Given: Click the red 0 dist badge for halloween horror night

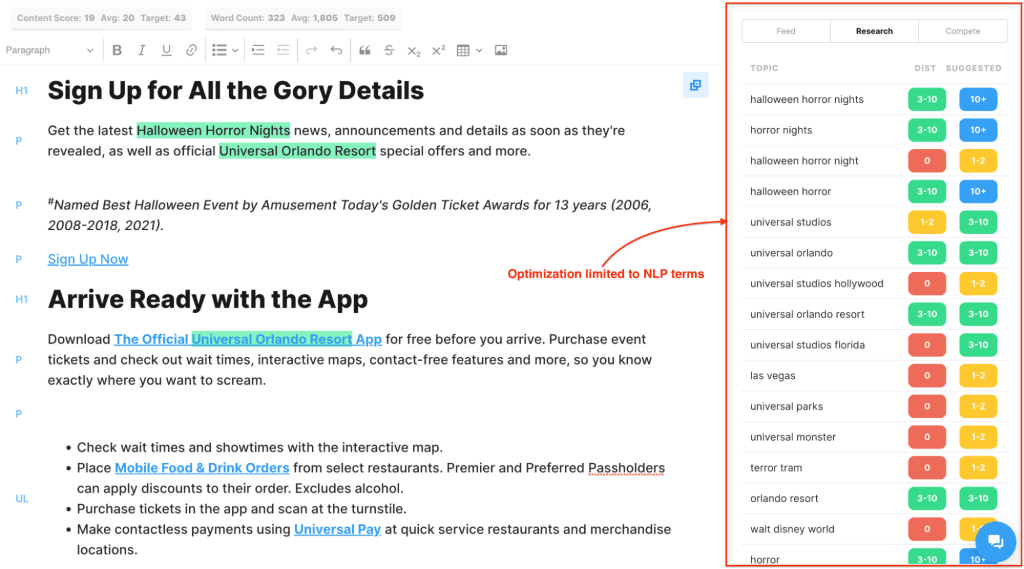Looking at the screenshot, I should (927, 161).
